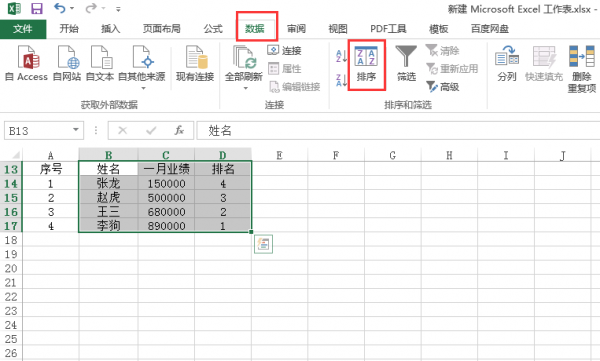Switch to the 视图 tab
Viewport: 600px width, 361px height.
338,29
